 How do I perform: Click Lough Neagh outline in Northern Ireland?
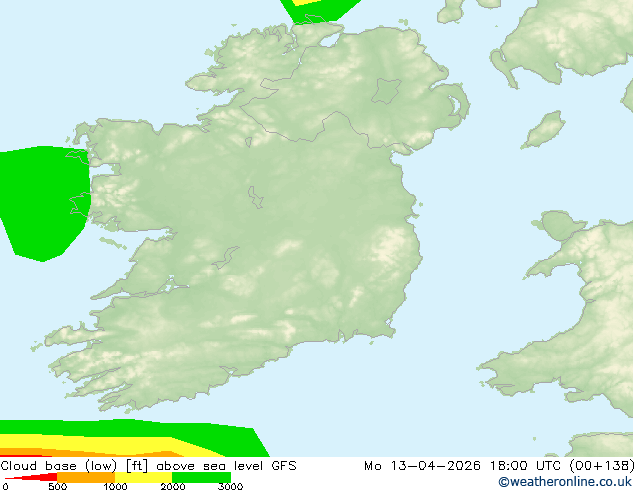point(386,91)
